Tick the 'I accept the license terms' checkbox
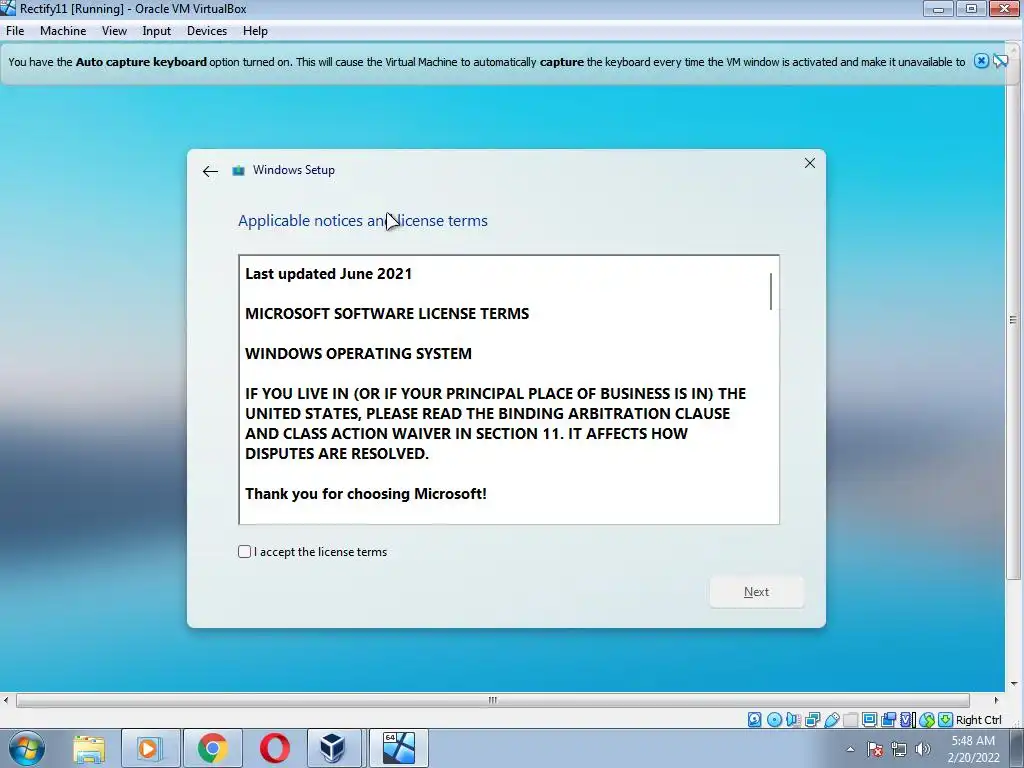This screenshot has height=768, width=1024. coord(244,552)
